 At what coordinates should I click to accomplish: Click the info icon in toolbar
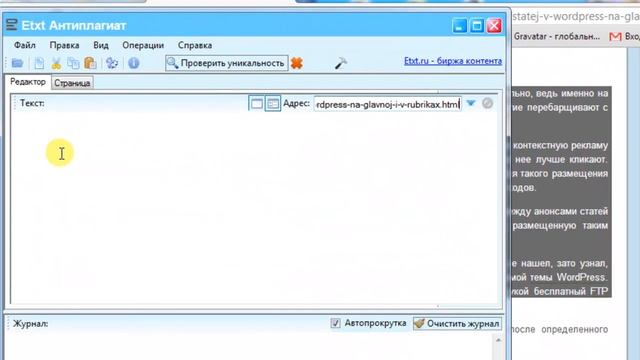[133, 63]
